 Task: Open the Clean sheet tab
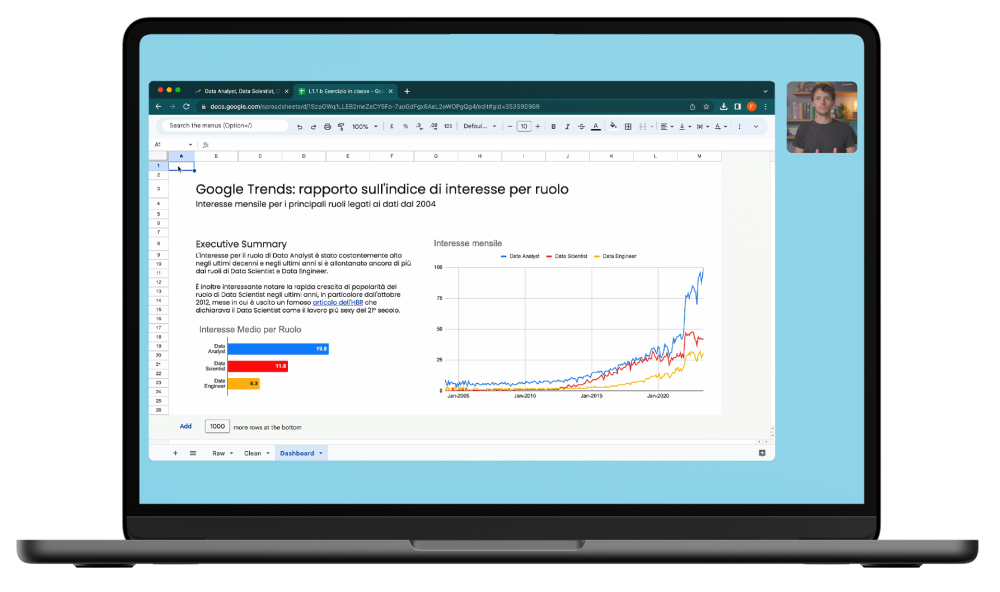click(x=252, y=452)
